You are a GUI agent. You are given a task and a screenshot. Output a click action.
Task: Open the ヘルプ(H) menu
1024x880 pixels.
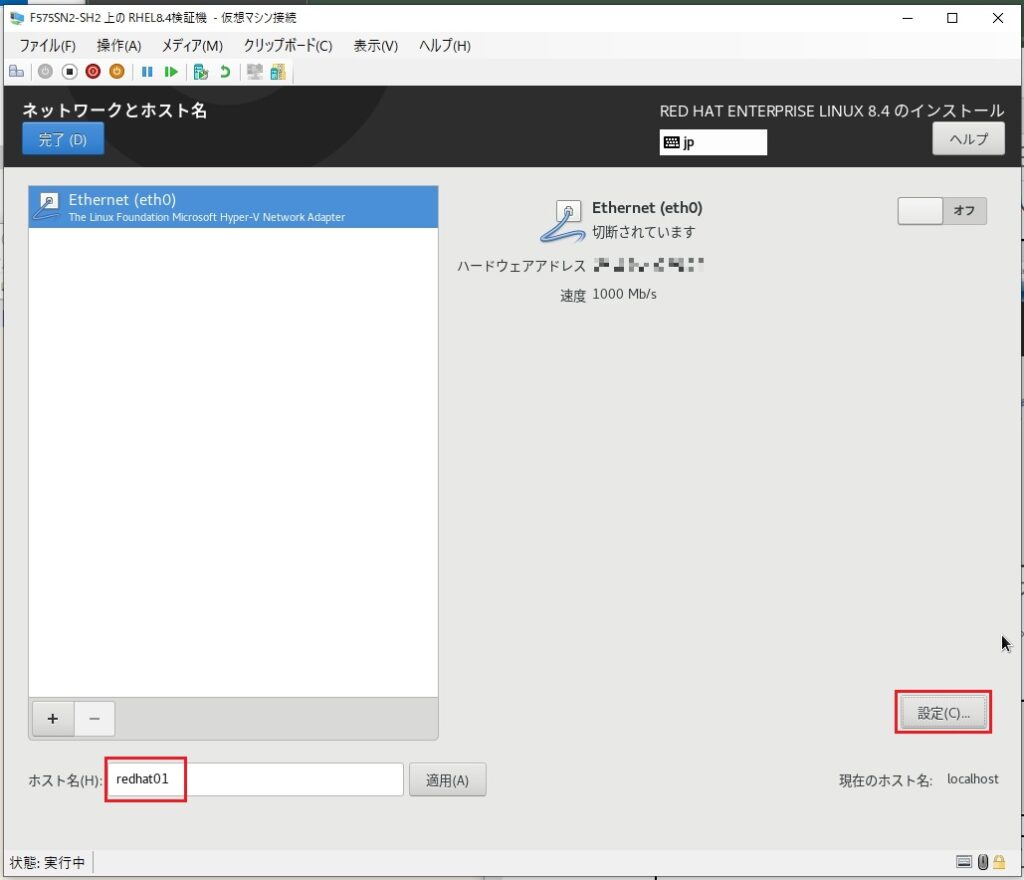[445, 46]
